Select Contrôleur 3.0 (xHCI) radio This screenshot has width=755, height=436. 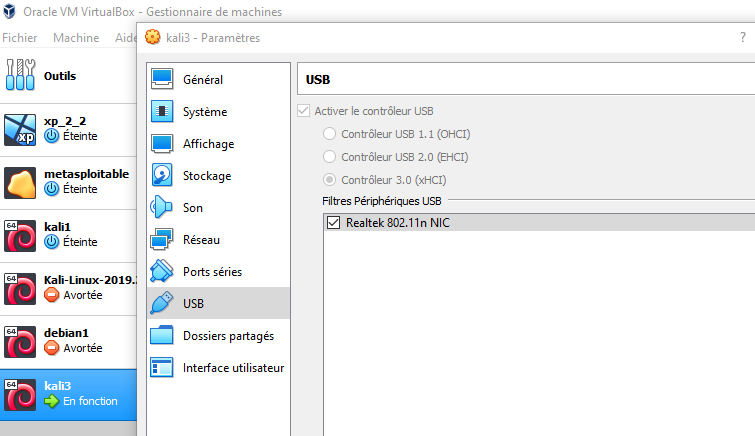coord(329,180)
